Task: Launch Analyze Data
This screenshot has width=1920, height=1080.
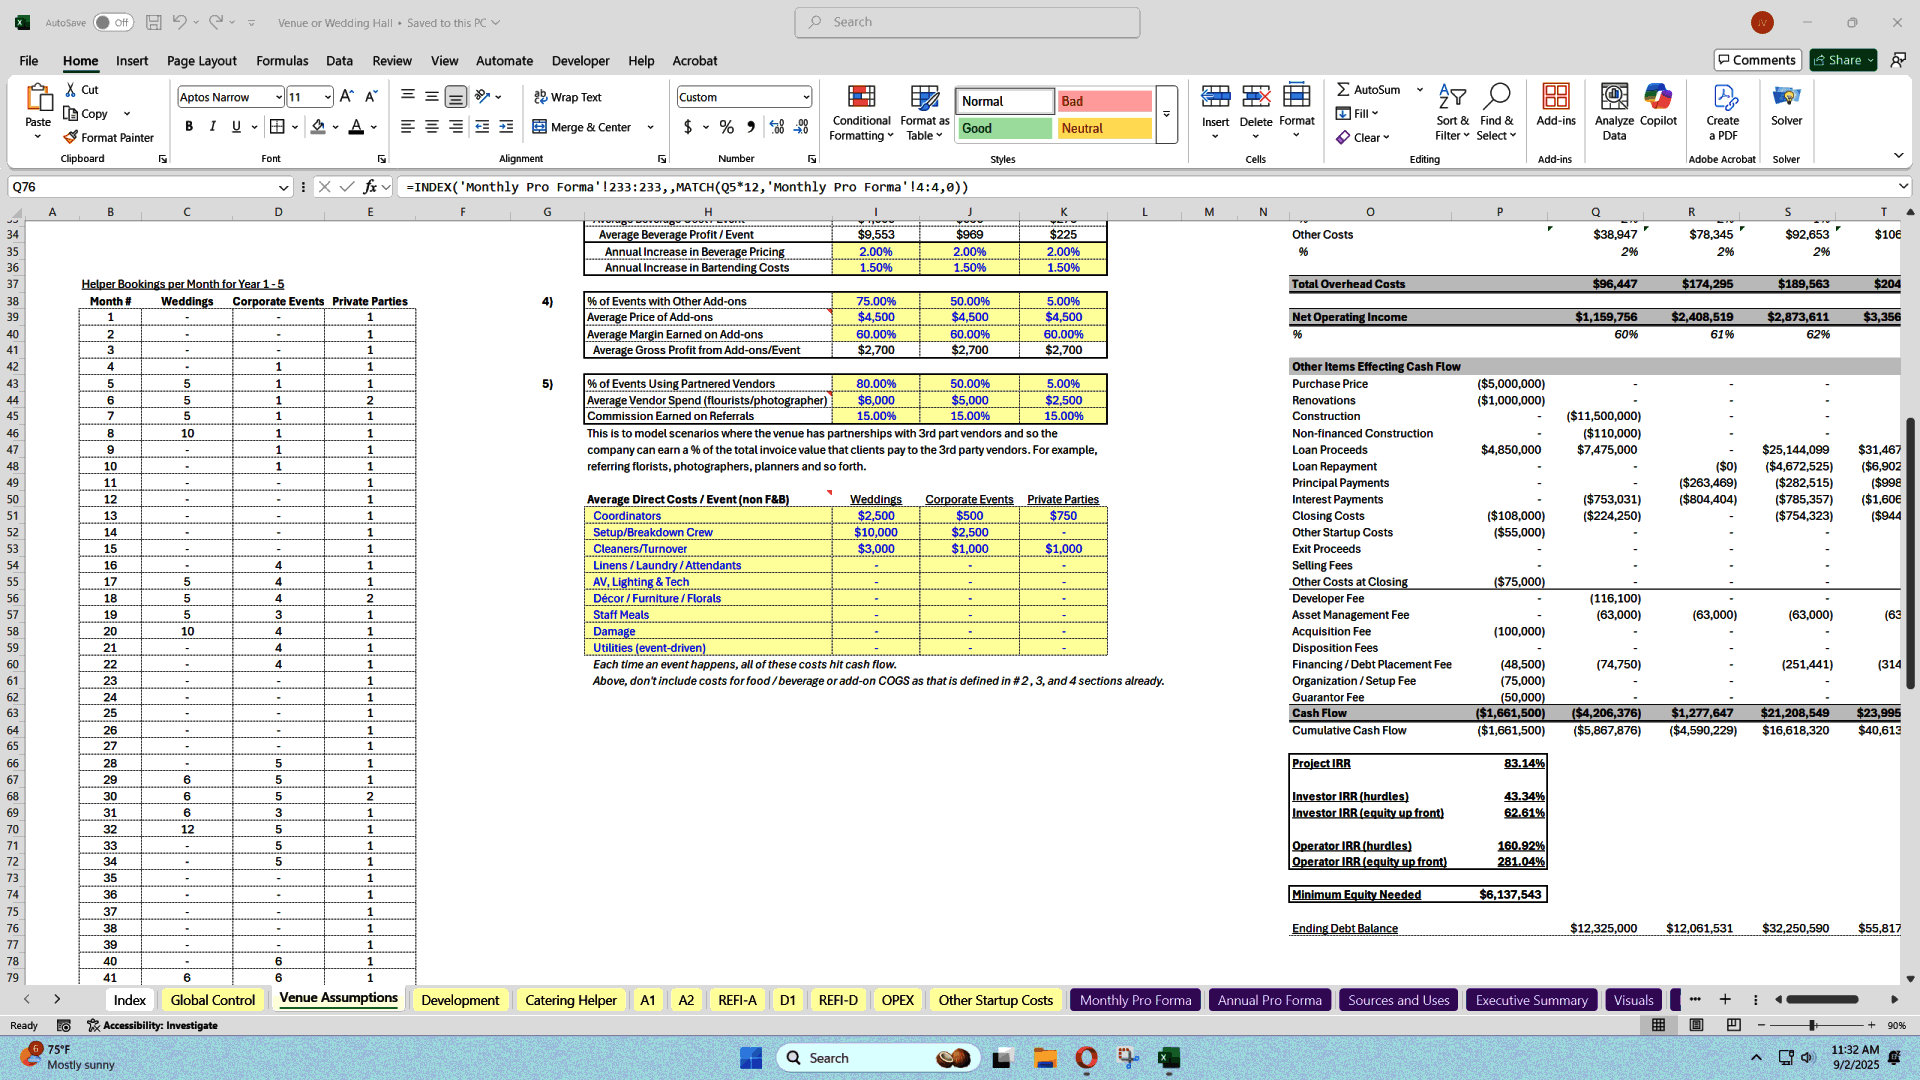Action: point(1614,111)
